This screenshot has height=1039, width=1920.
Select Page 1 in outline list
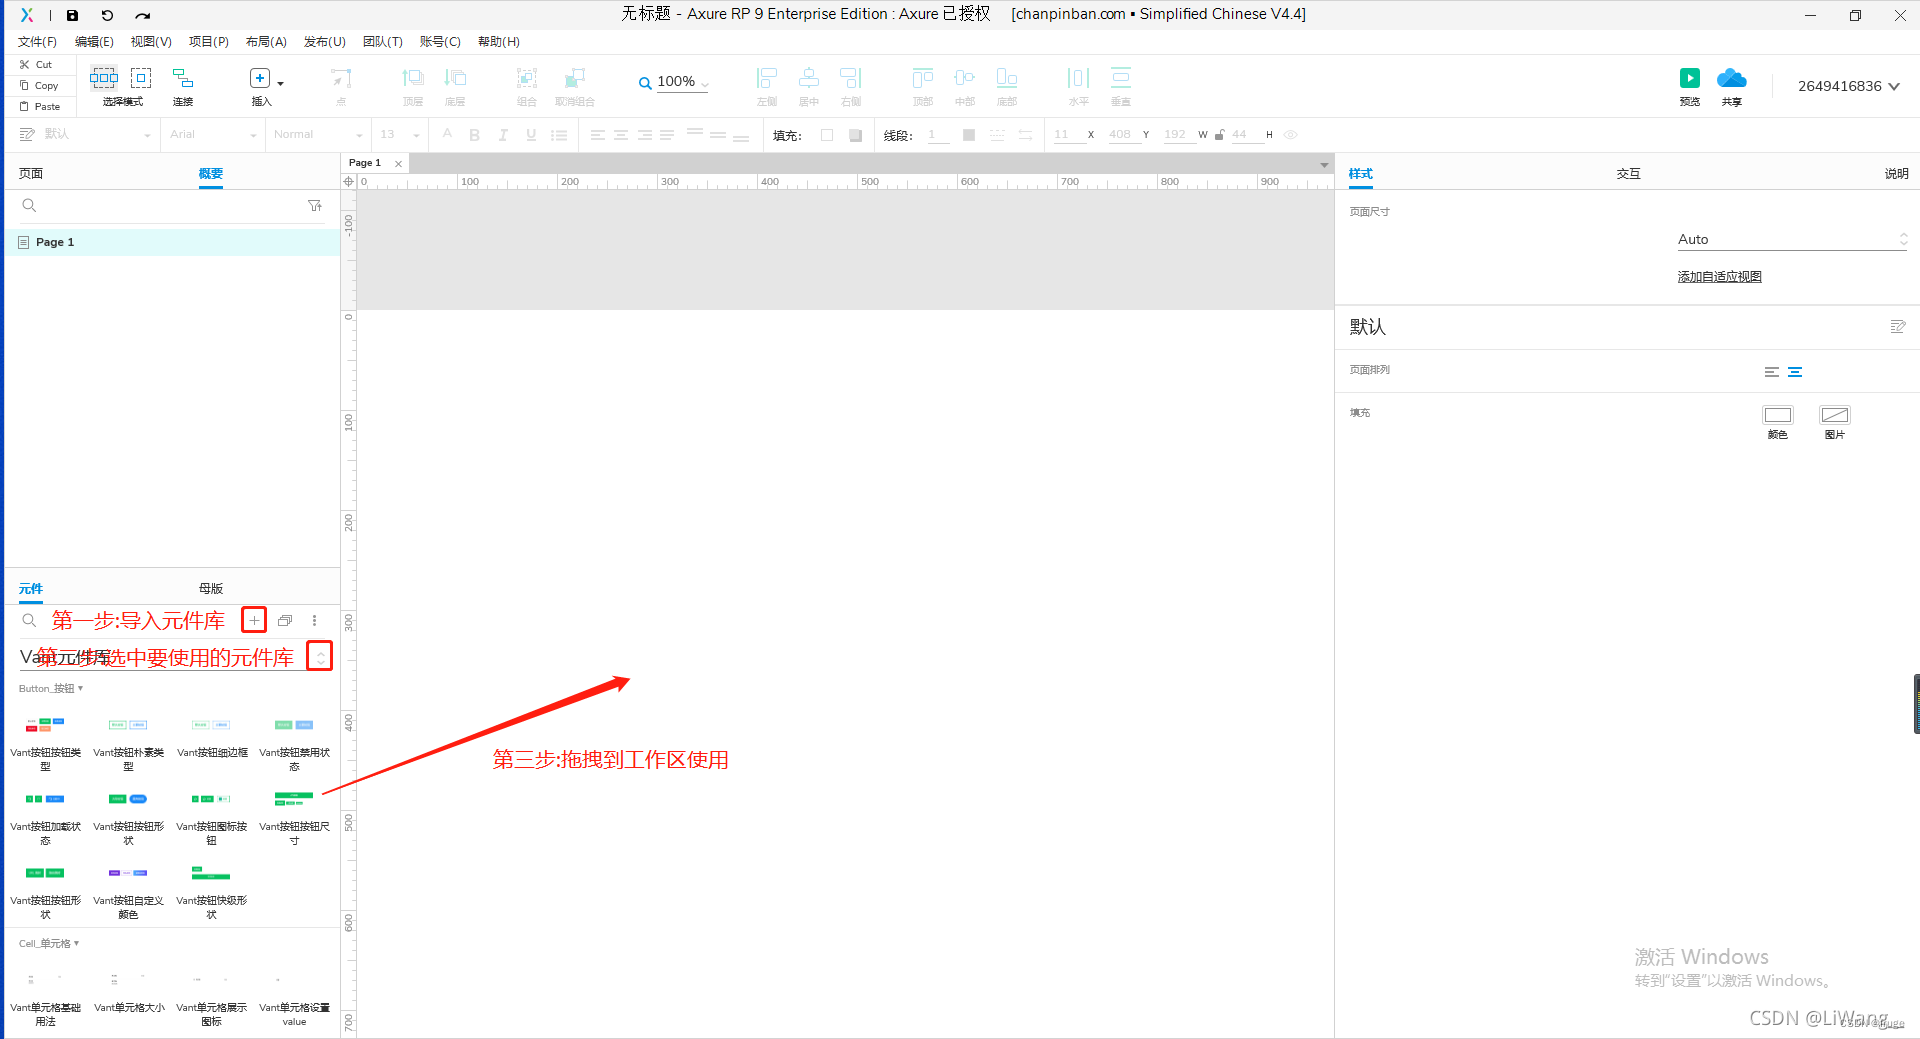pos(172,242)
